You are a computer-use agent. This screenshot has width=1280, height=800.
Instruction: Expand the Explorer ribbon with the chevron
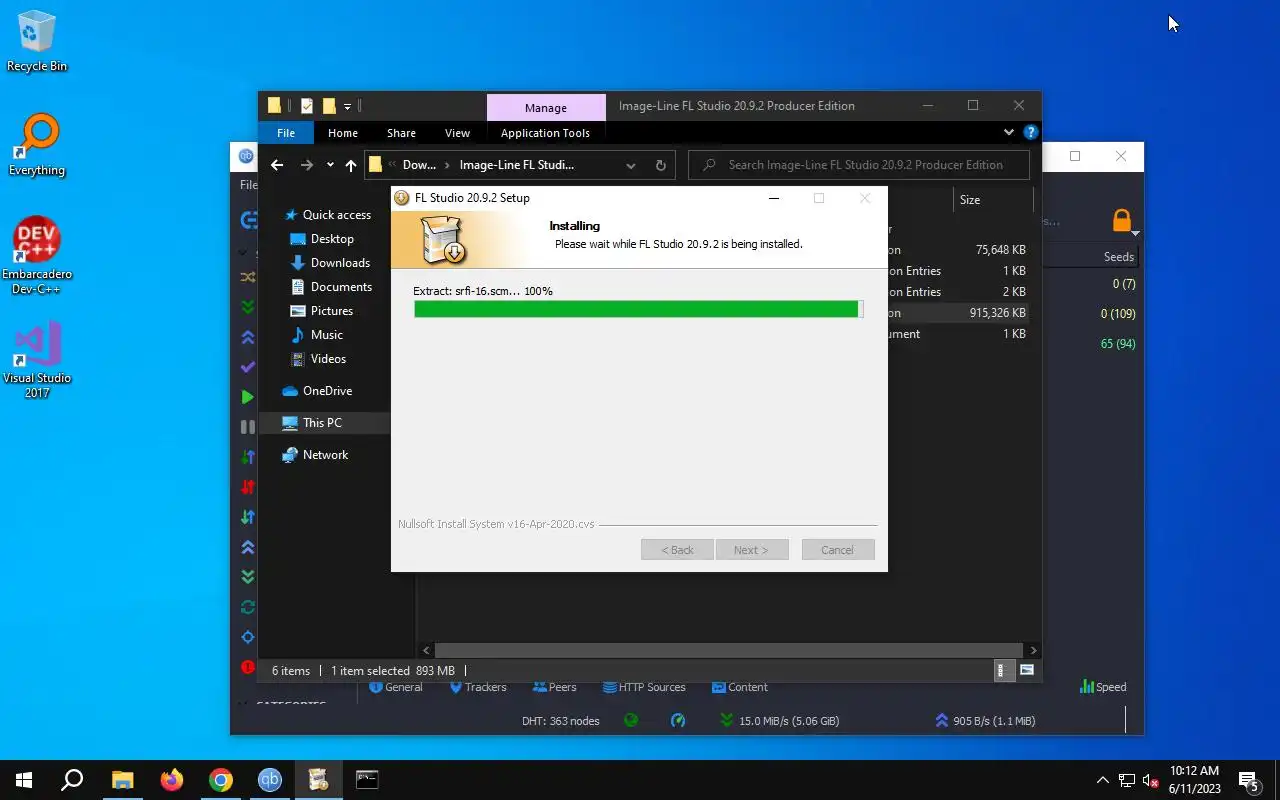click(x=1008, y=132)
